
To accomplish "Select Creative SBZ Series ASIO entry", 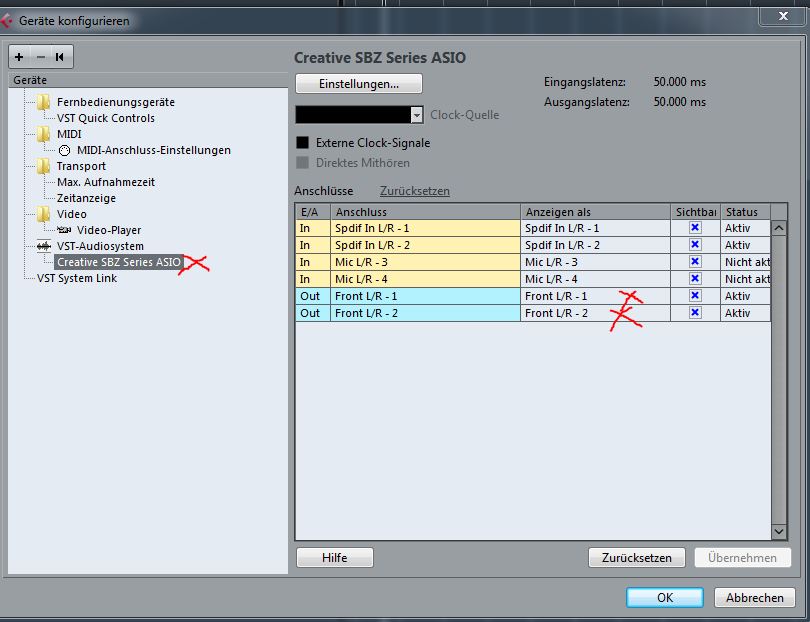I will click(119, 262).
